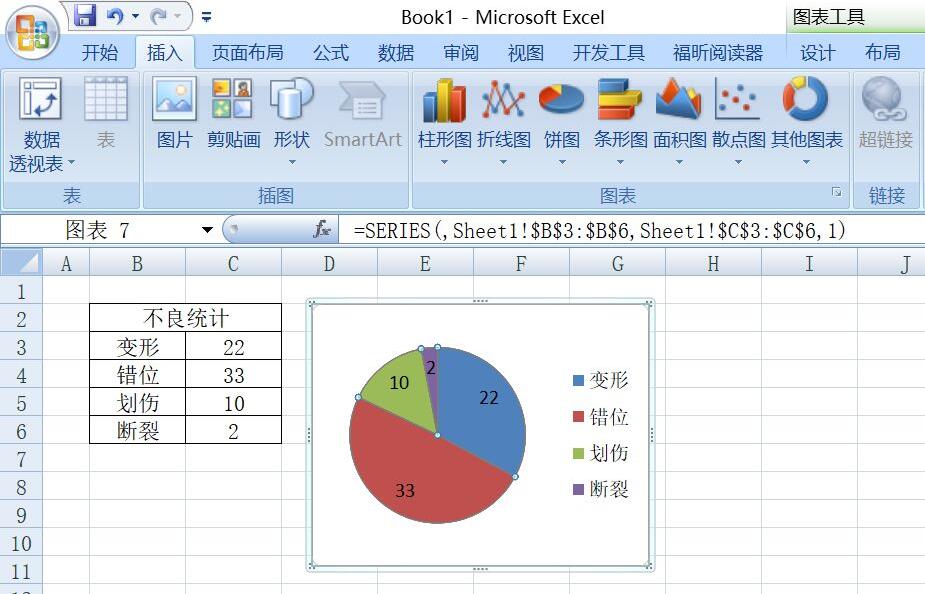Click the redo icon
The width and height of the screenshot is (925, 594).
tap(158, 16)
